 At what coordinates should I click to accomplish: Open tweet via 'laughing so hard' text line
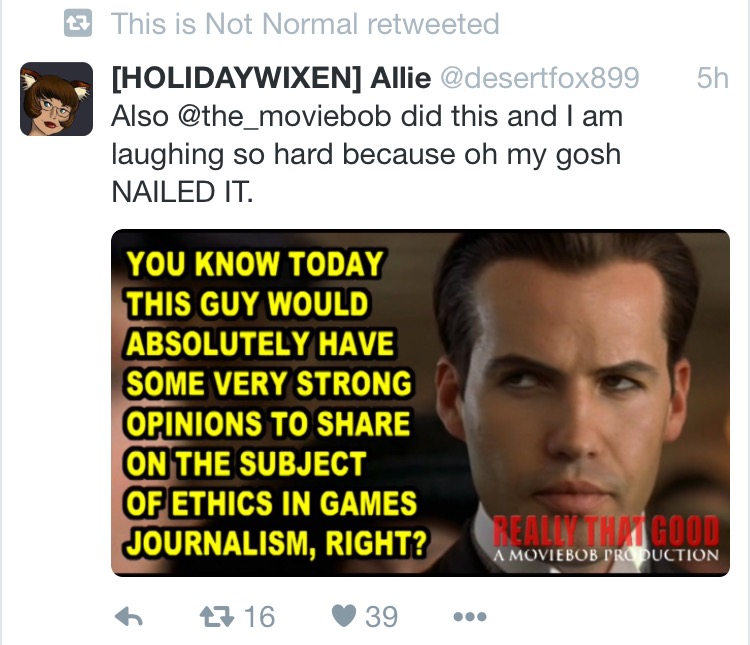[366, 155]
